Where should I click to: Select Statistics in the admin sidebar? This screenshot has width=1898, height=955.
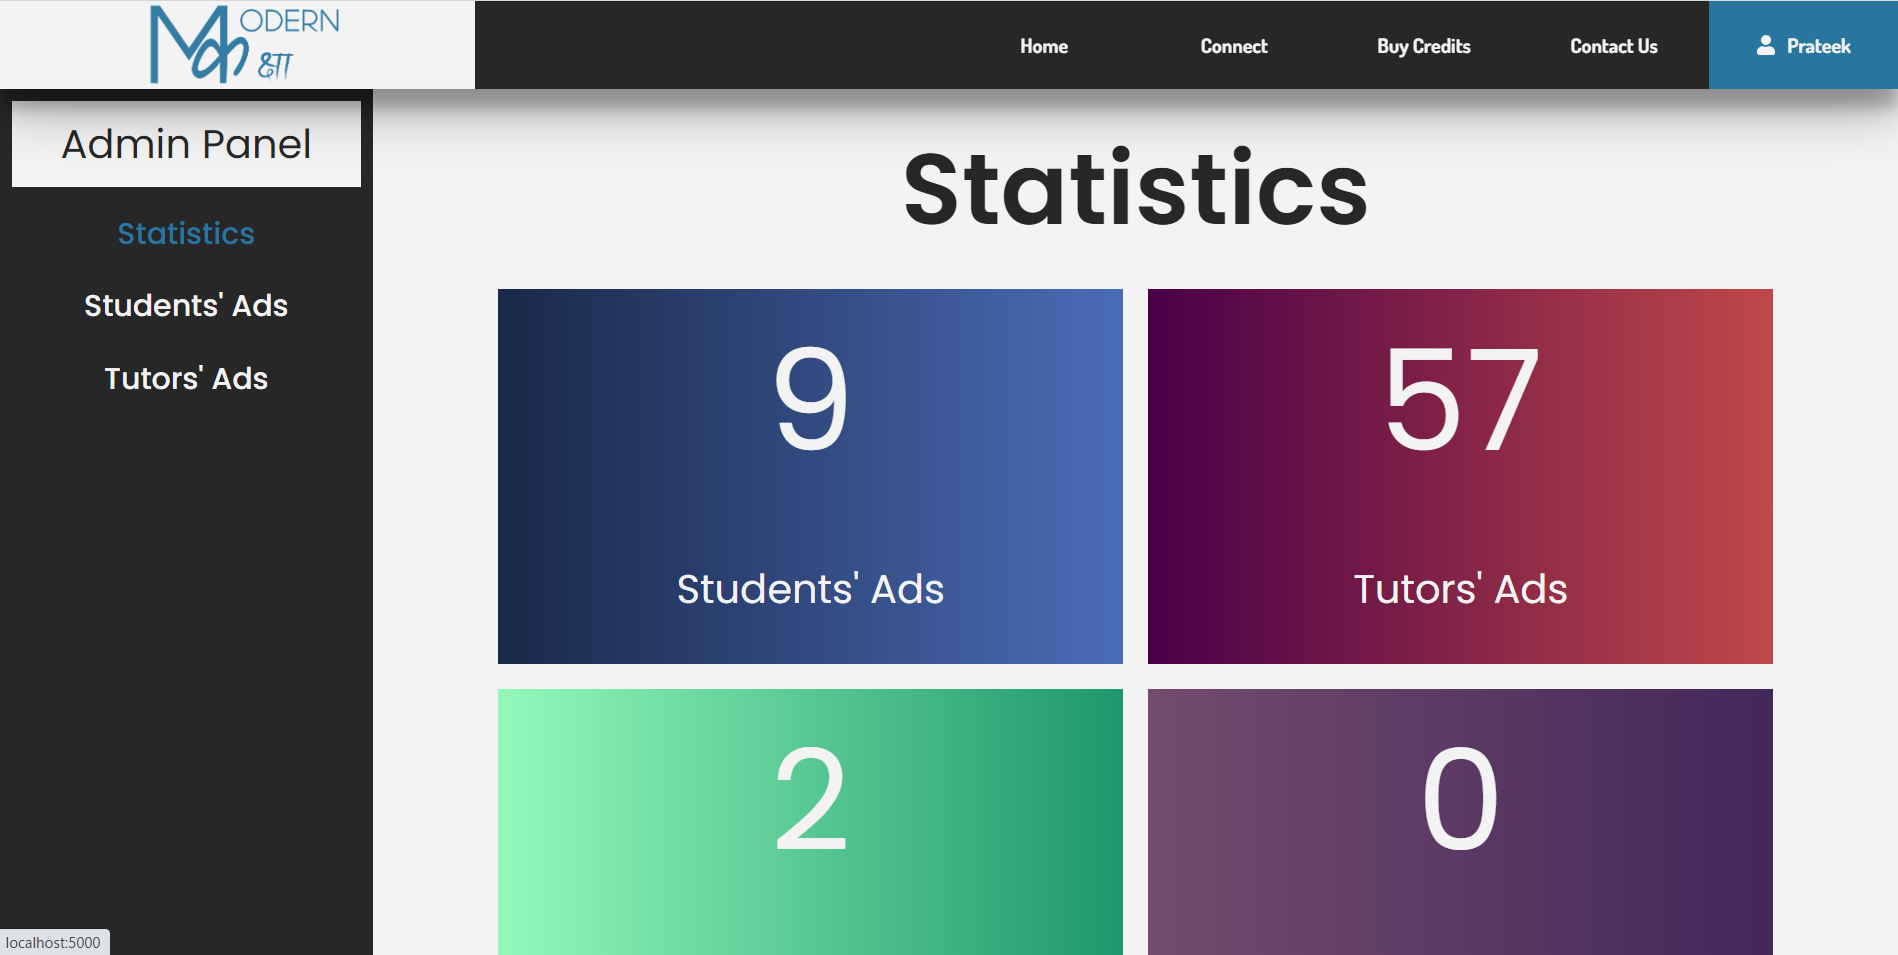coord(186,233)
